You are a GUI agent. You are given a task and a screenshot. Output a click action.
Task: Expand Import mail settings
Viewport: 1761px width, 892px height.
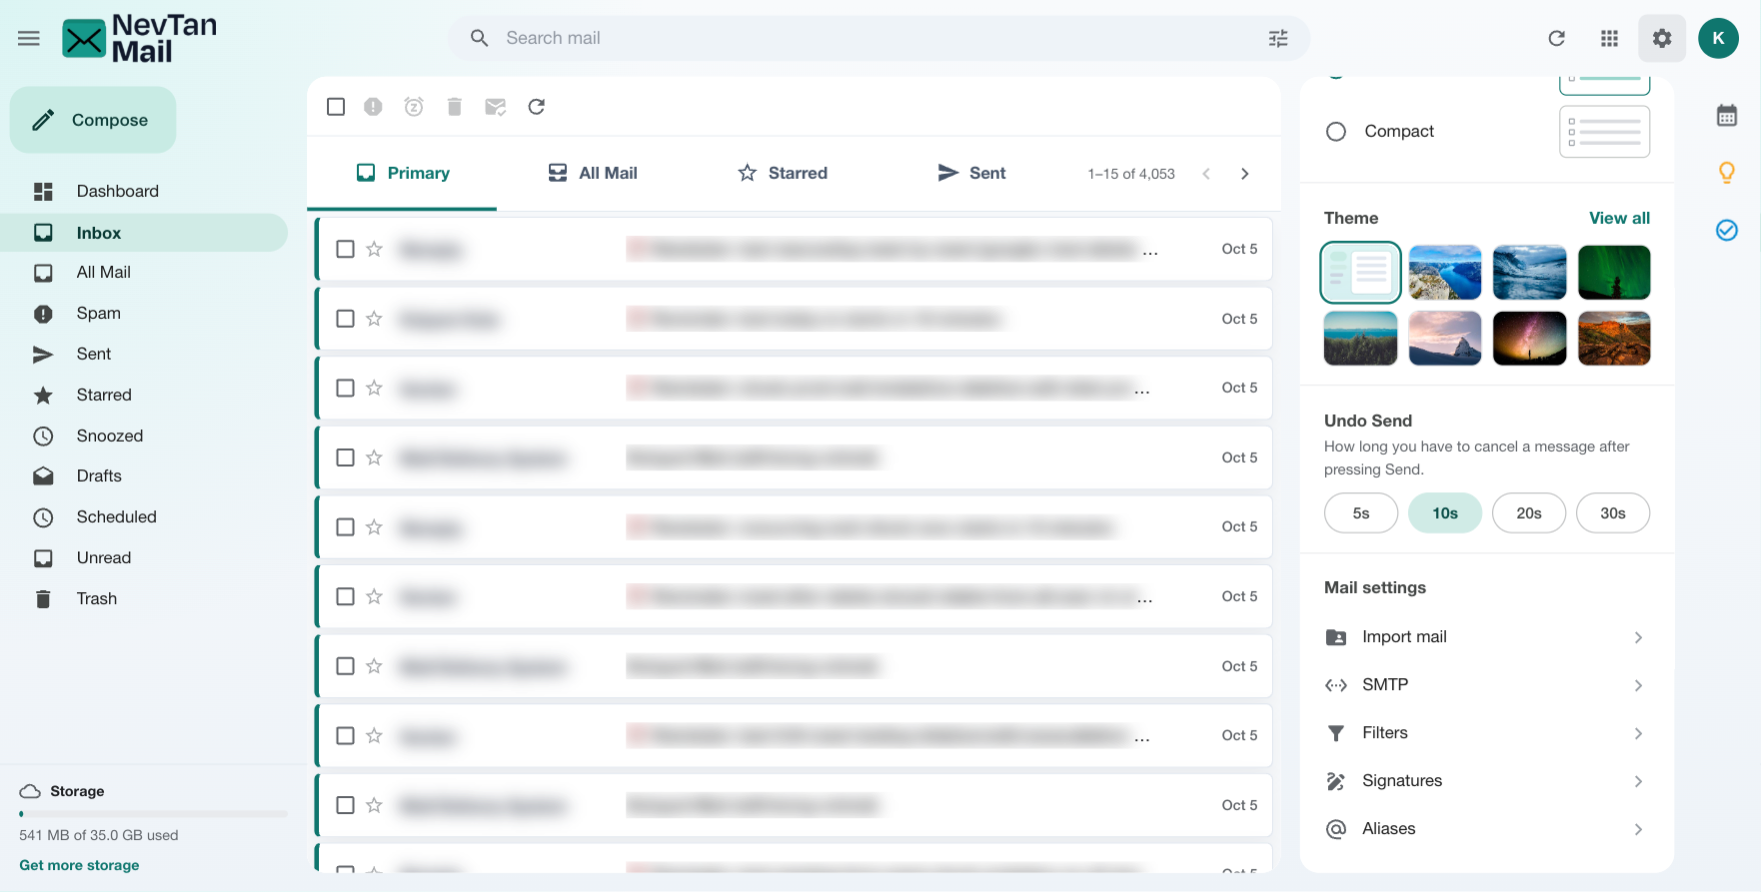point(1486,637)
